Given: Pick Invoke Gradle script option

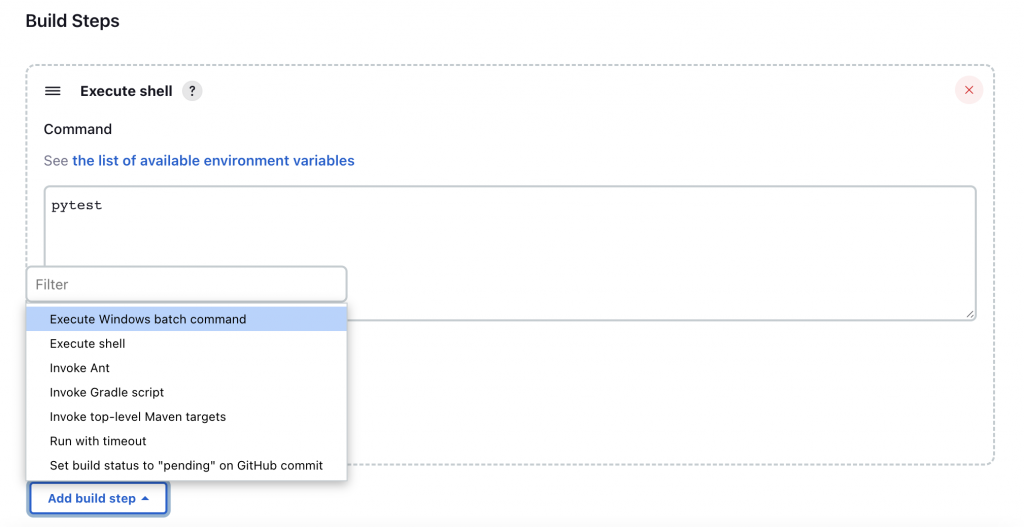Looking at the screenshot, I should click(107, 392).
